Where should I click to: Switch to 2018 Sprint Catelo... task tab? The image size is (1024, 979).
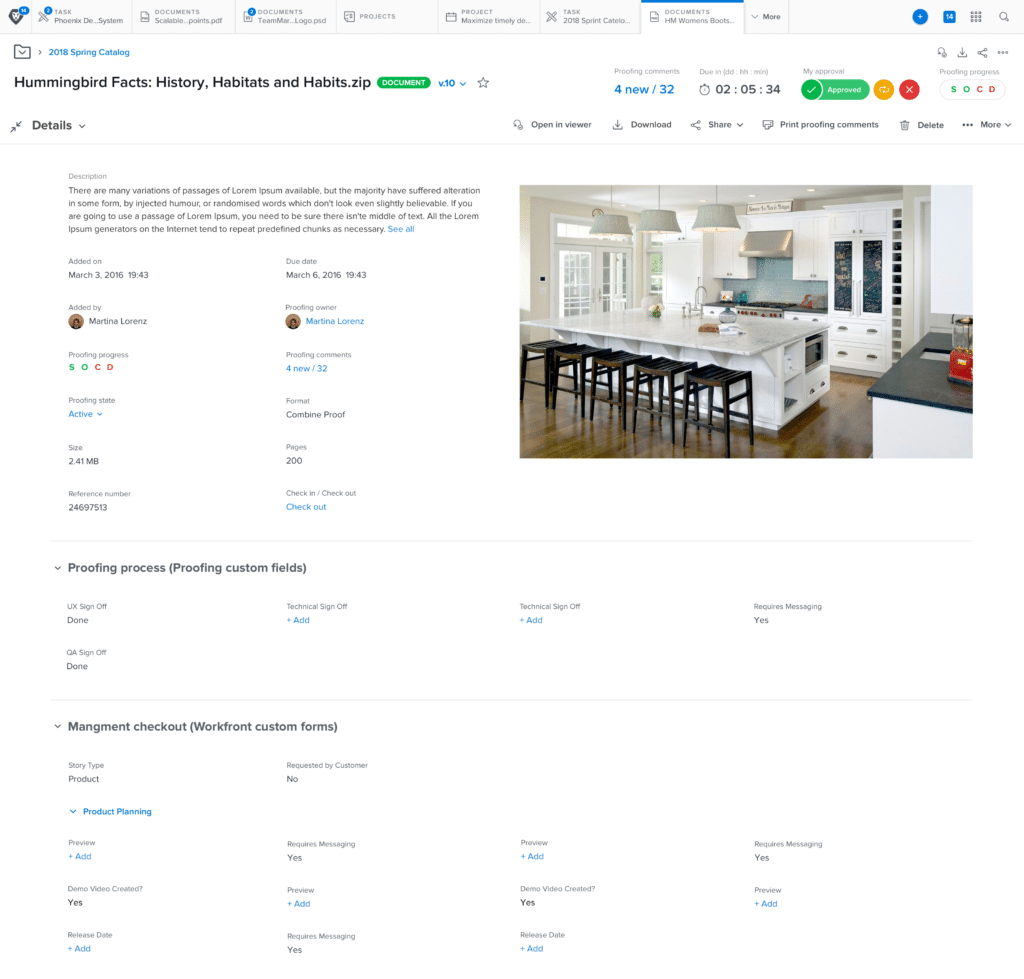click(x=590, y=16)
